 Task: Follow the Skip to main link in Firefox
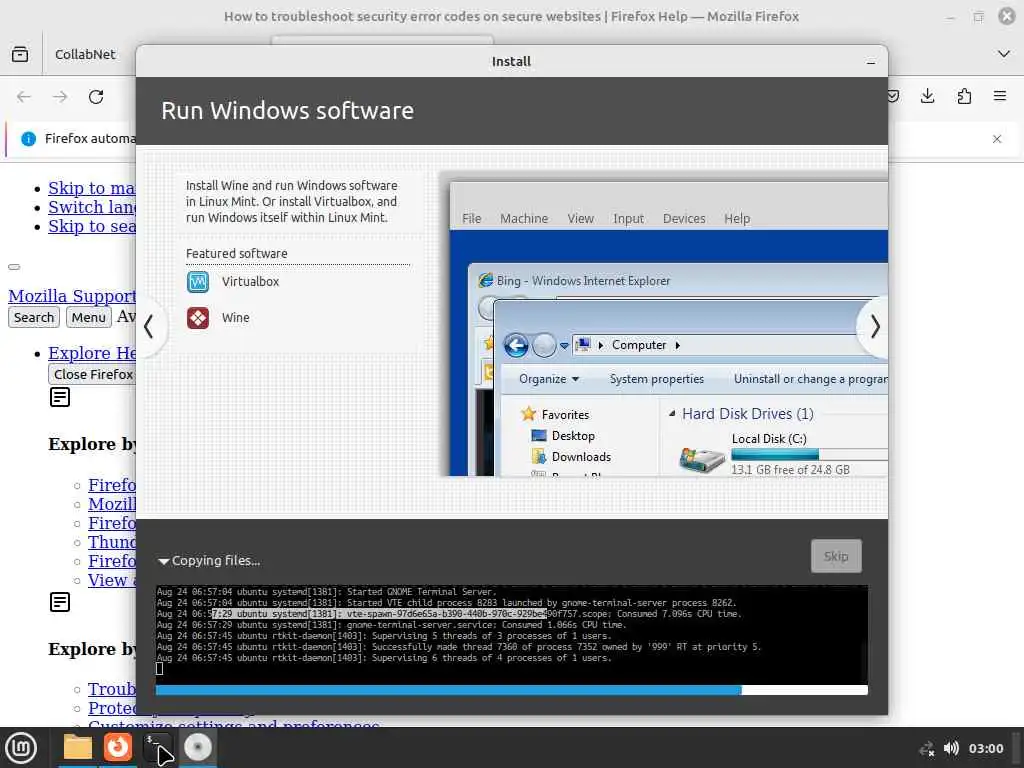coord(91,188)
